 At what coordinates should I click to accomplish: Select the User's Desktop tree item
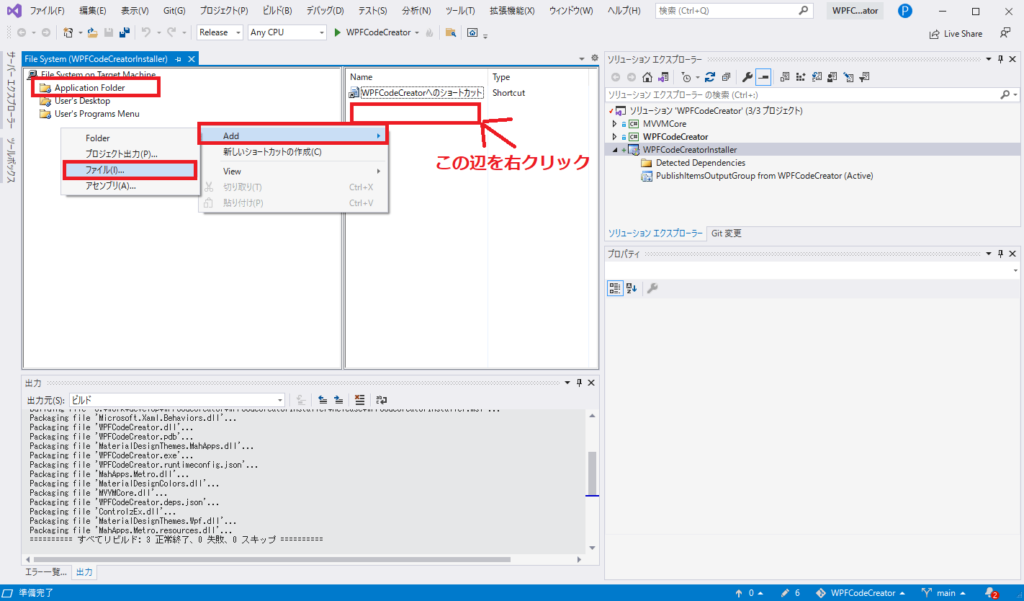[x=82, y=101]
